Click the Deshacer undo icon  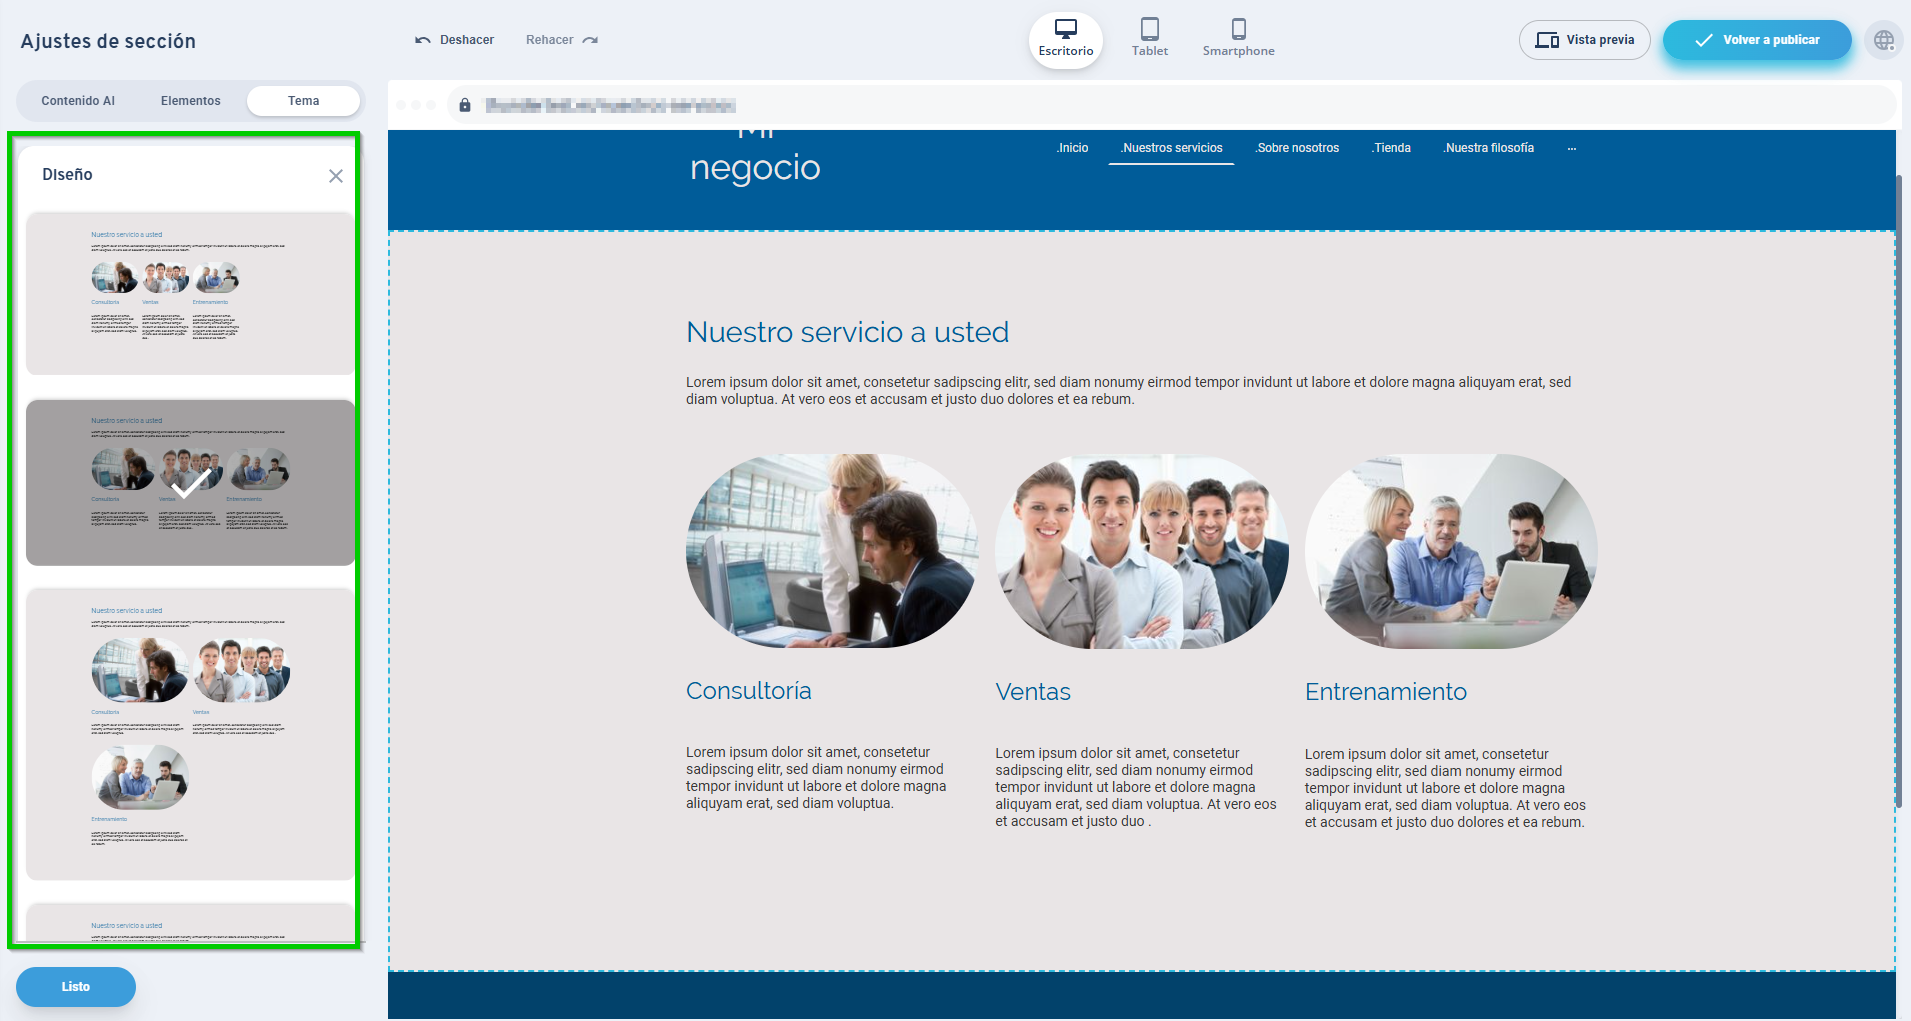[423, 39]
